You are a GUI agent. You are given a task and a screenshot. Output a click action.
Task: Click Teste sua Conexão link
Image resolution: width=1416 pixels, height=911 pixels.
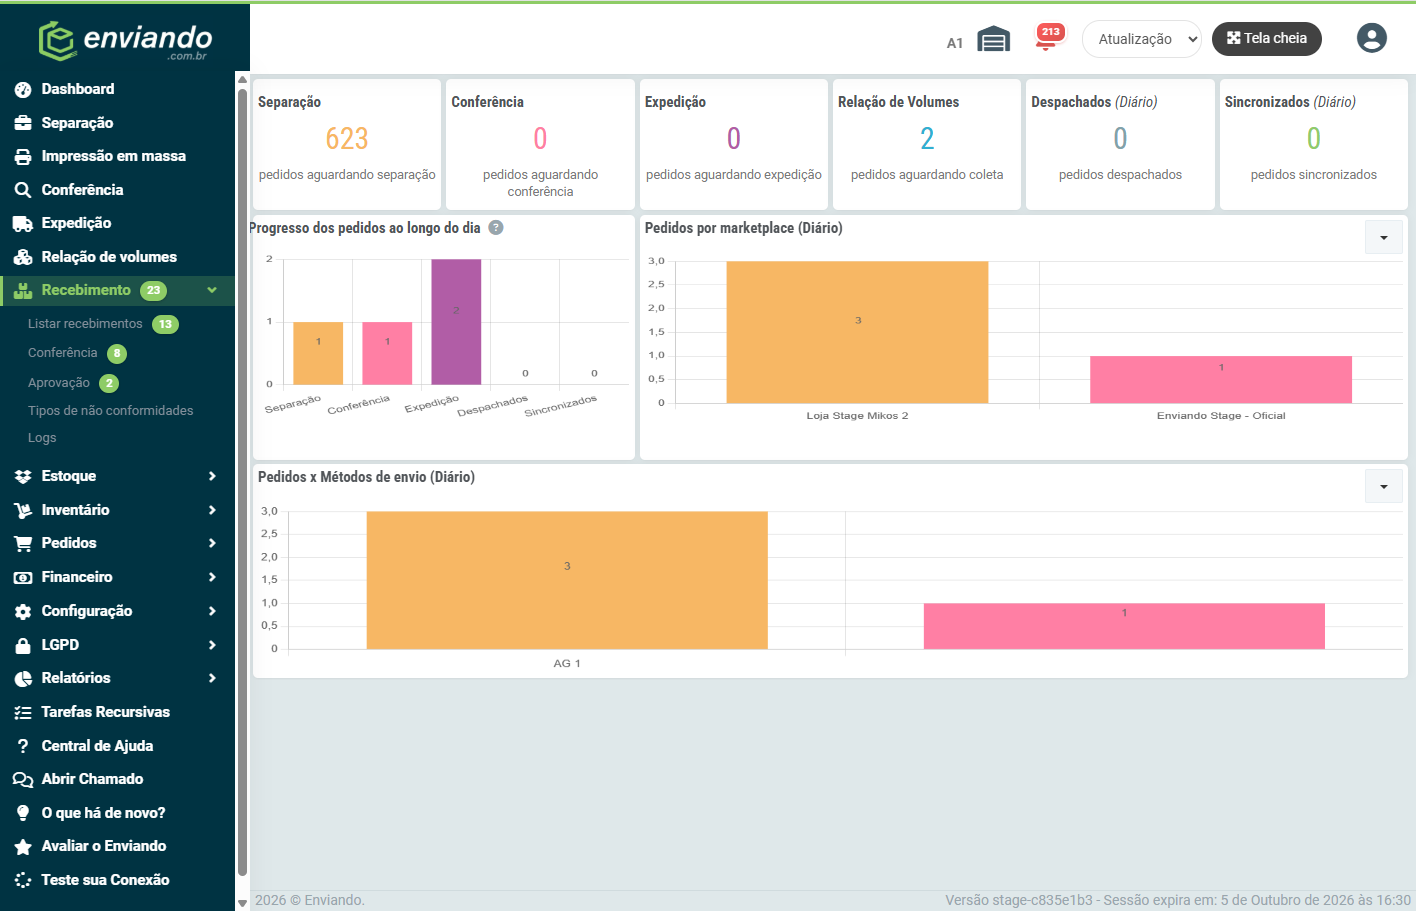coord(105,880)
